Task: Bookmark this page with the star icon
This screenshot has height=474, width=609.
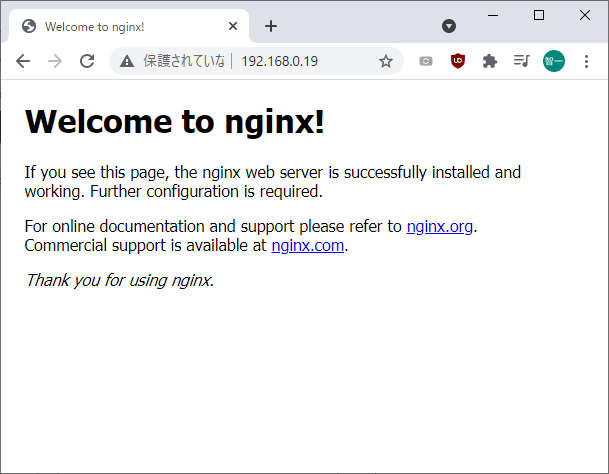Action: (386, 61)
